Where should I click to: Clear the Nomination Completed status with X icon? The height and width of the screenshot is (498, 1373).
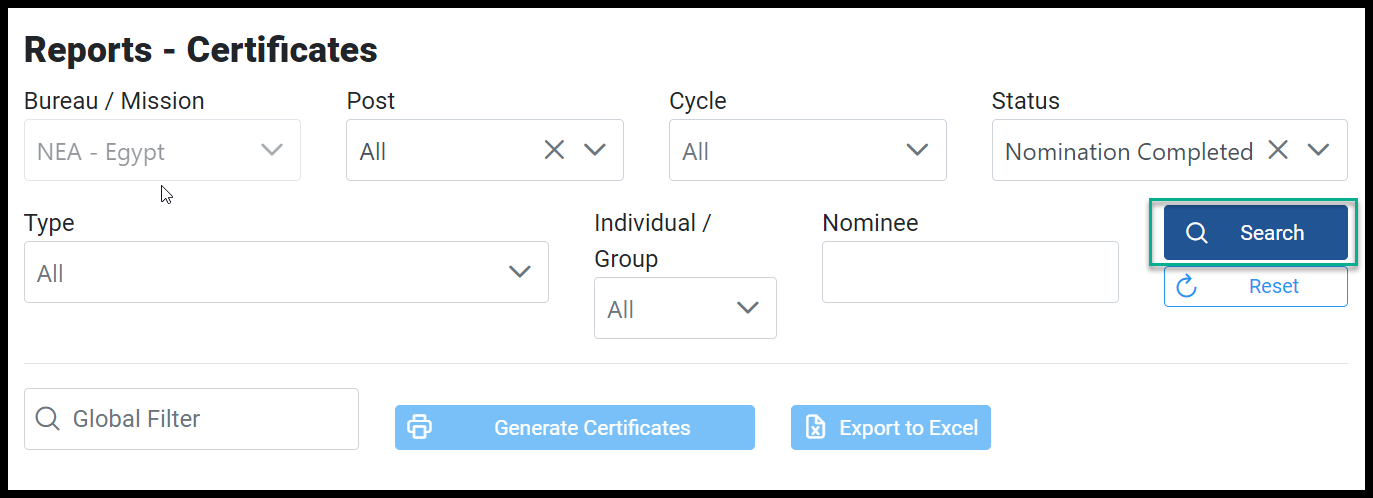[x=1278, y=150]
